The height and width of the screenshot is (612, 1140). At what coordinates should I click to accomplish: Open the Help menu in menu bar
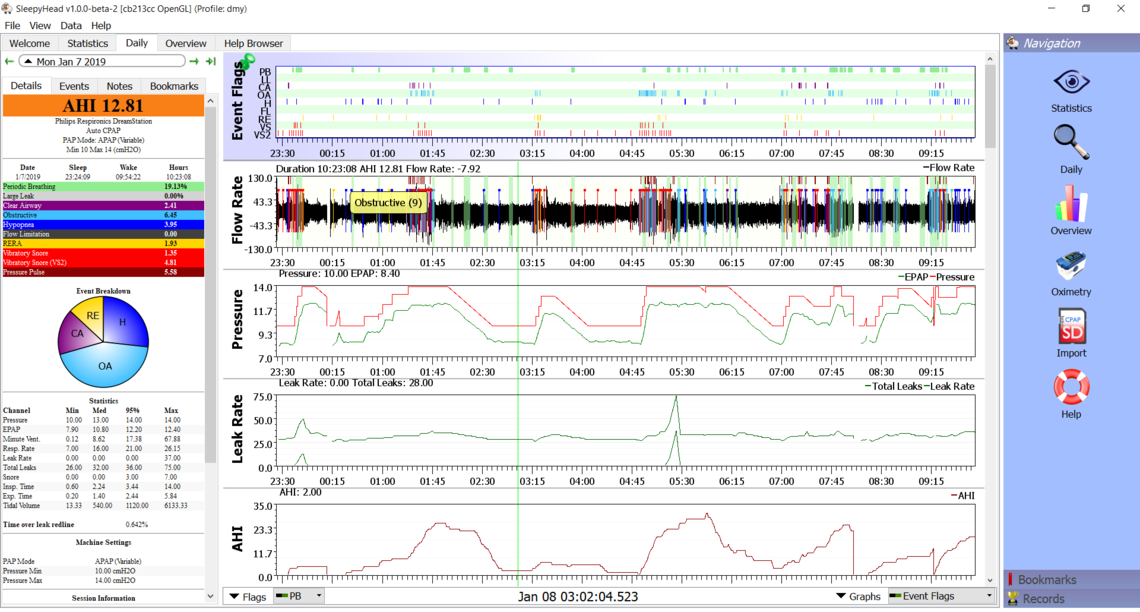pyautogui.click(x=101, y=25)
